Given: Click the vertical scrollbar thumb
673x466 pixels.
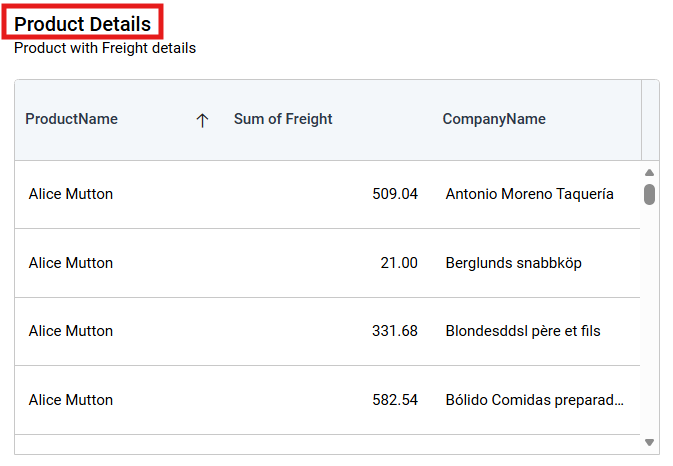Looking at the screenshot, I should [x=649, y=194].
